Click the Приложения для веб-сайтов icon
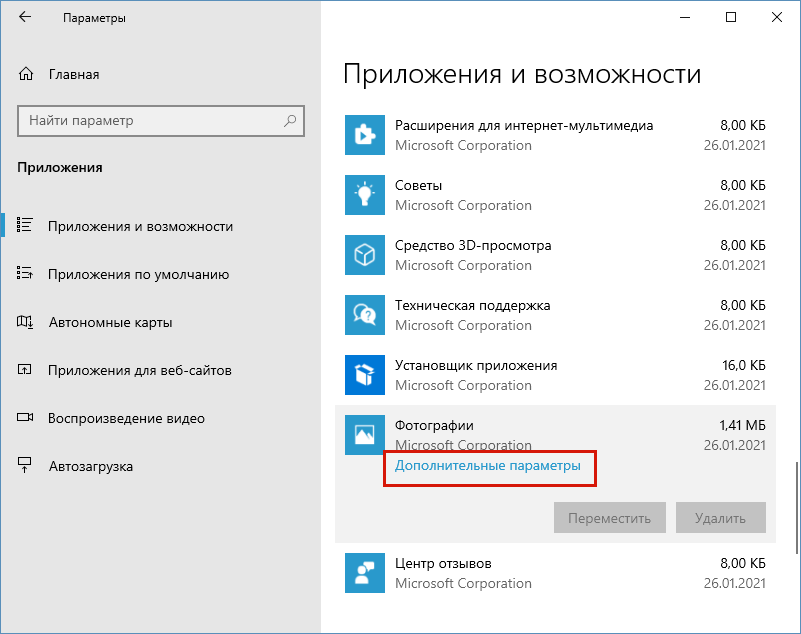 click(x=25, y=369)
